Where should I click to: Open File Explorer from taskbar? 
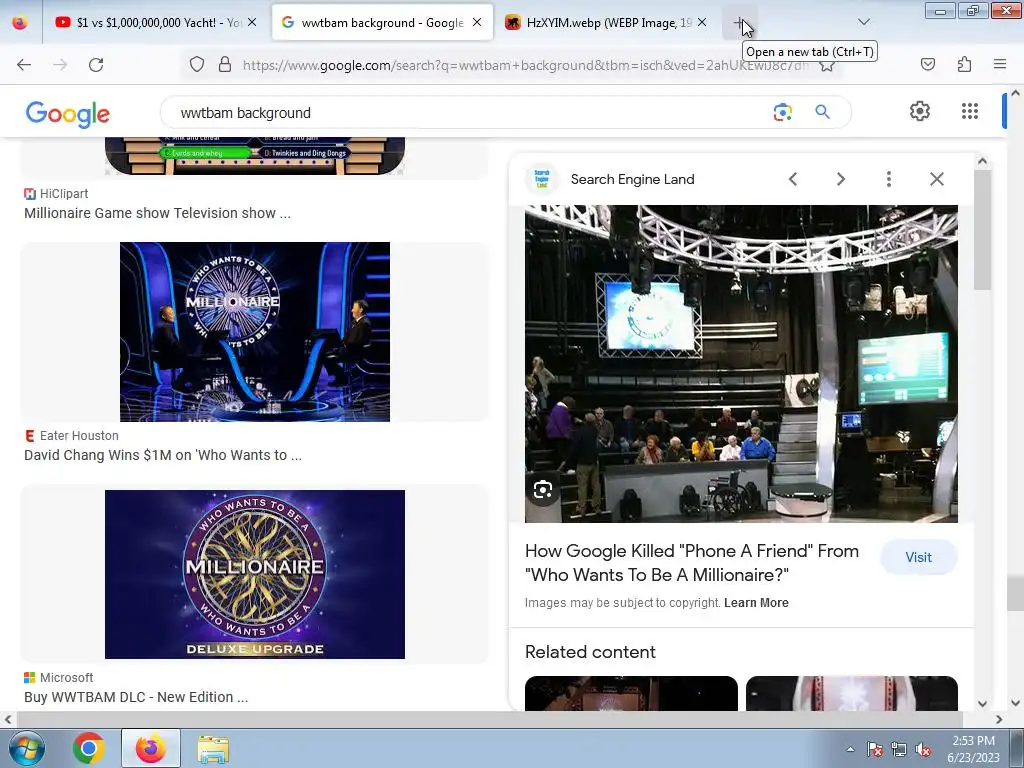(214, 749)
